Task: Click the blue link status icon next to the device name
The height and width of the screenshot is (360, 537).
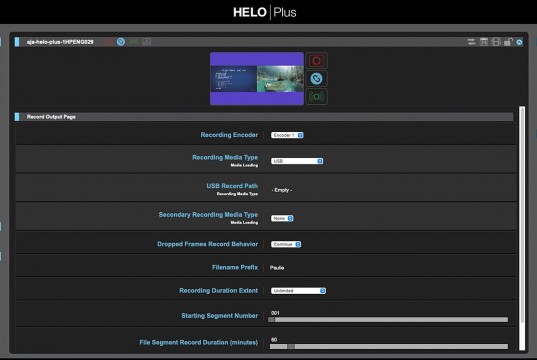Action: (121, 42)
